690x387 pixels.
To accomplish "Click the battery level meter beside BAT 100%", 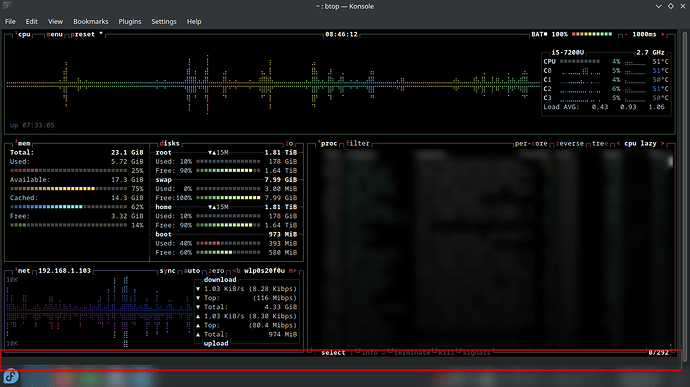I will click(x=592, y=34).
